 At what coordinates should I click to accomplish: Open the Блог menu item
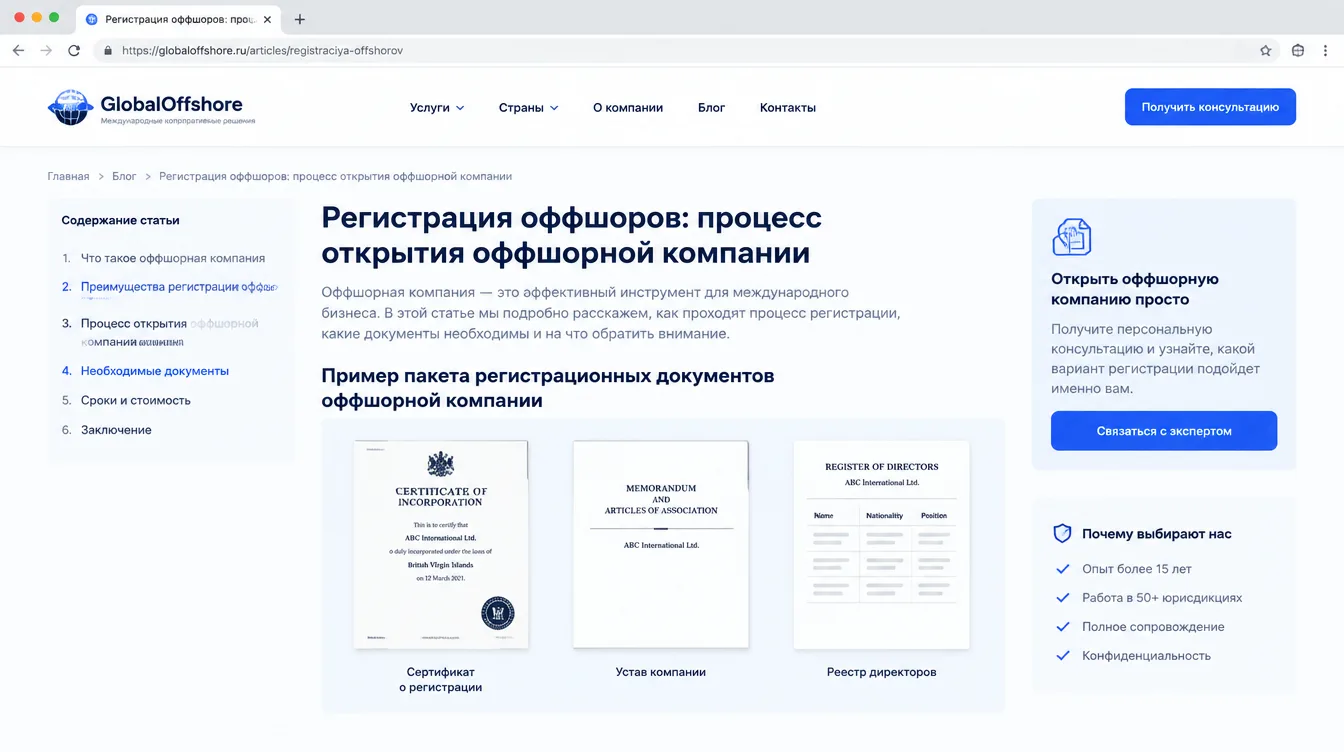(711, 107)
